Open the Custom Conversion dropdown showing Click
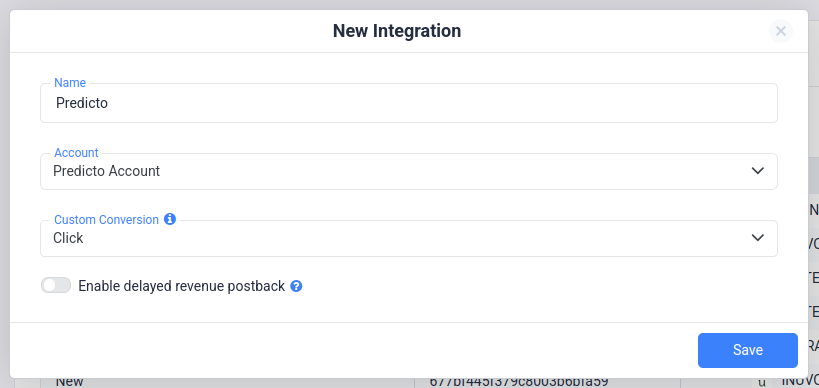The width and height of the screenshot is (819, 388). [x=409, y=238]
